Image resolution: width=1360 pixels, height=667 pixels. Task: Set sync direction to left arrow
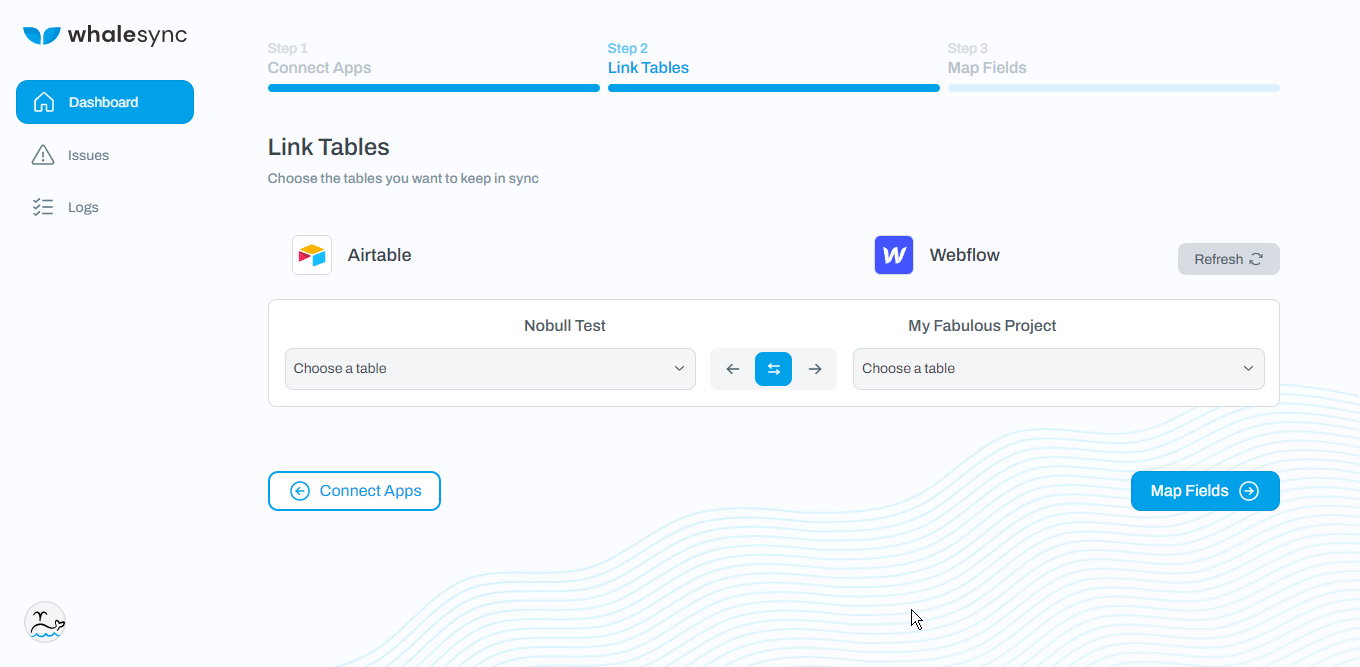tap(732, 369)
